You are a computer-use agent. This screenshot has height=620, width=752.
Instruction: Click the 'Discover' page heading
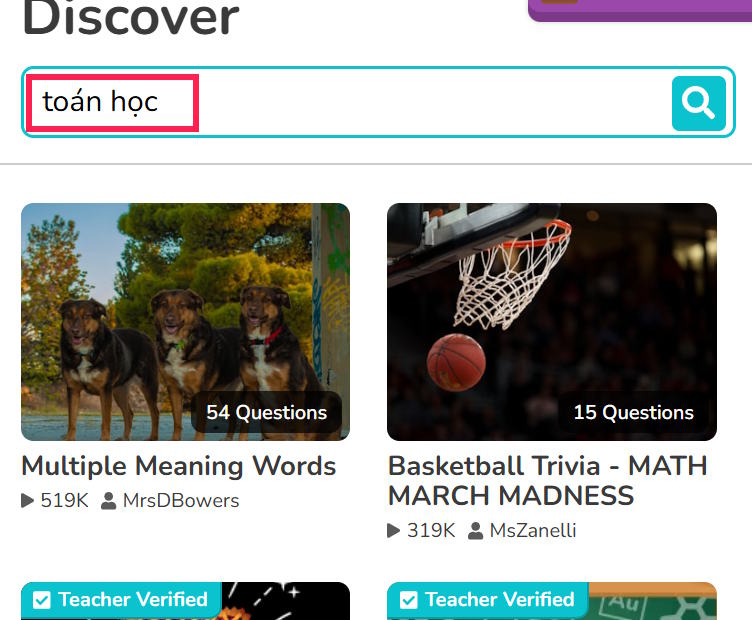click(x=130, y=17)
